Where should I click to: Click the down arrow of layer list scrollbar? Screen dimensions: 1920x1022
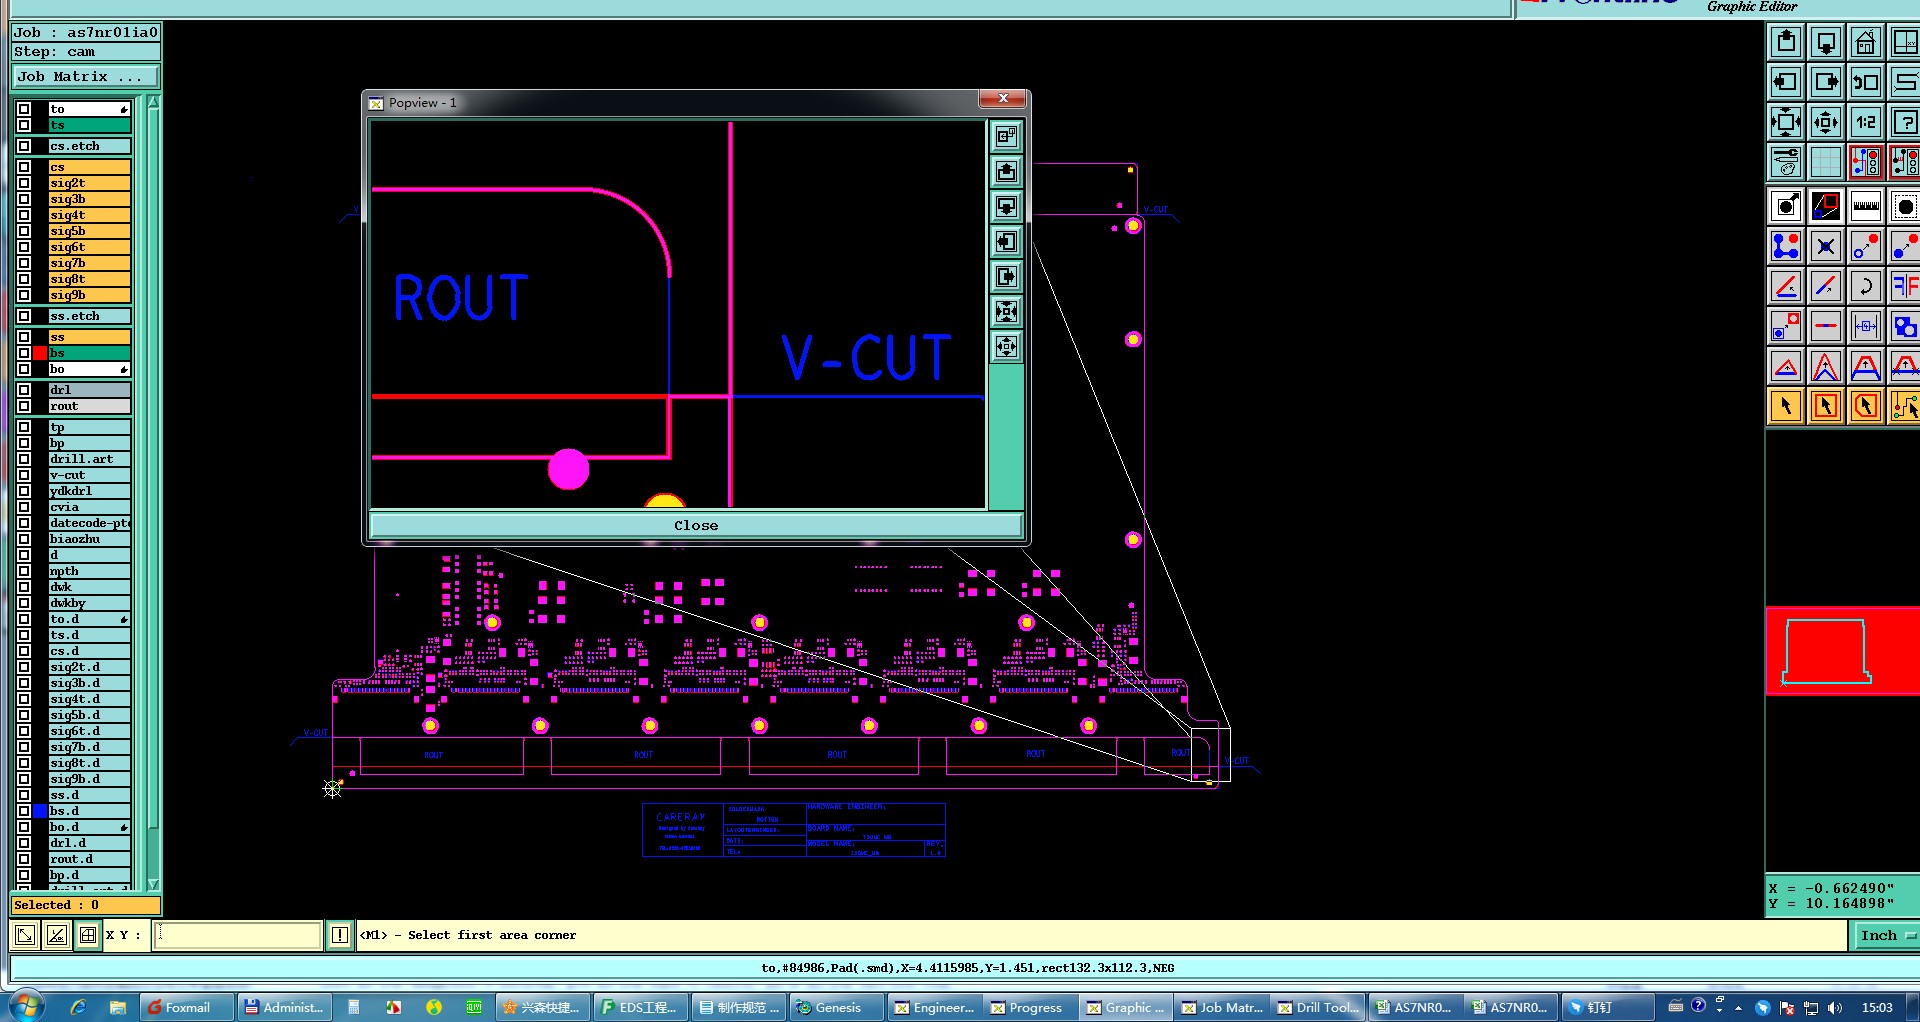tap(153, 884)
